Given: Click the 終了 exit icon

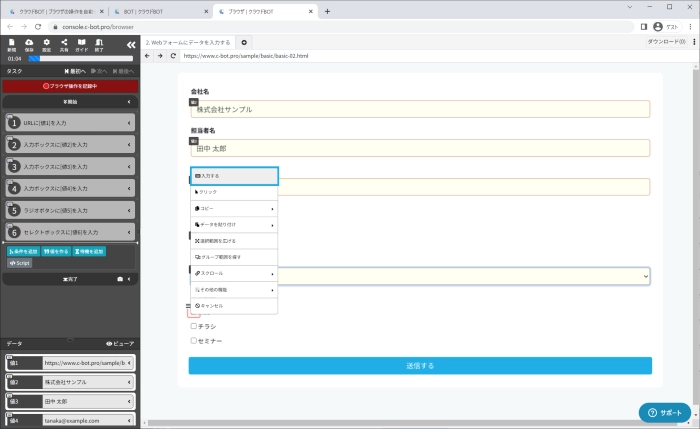Looking at the screenshot, I should point(99,44).
